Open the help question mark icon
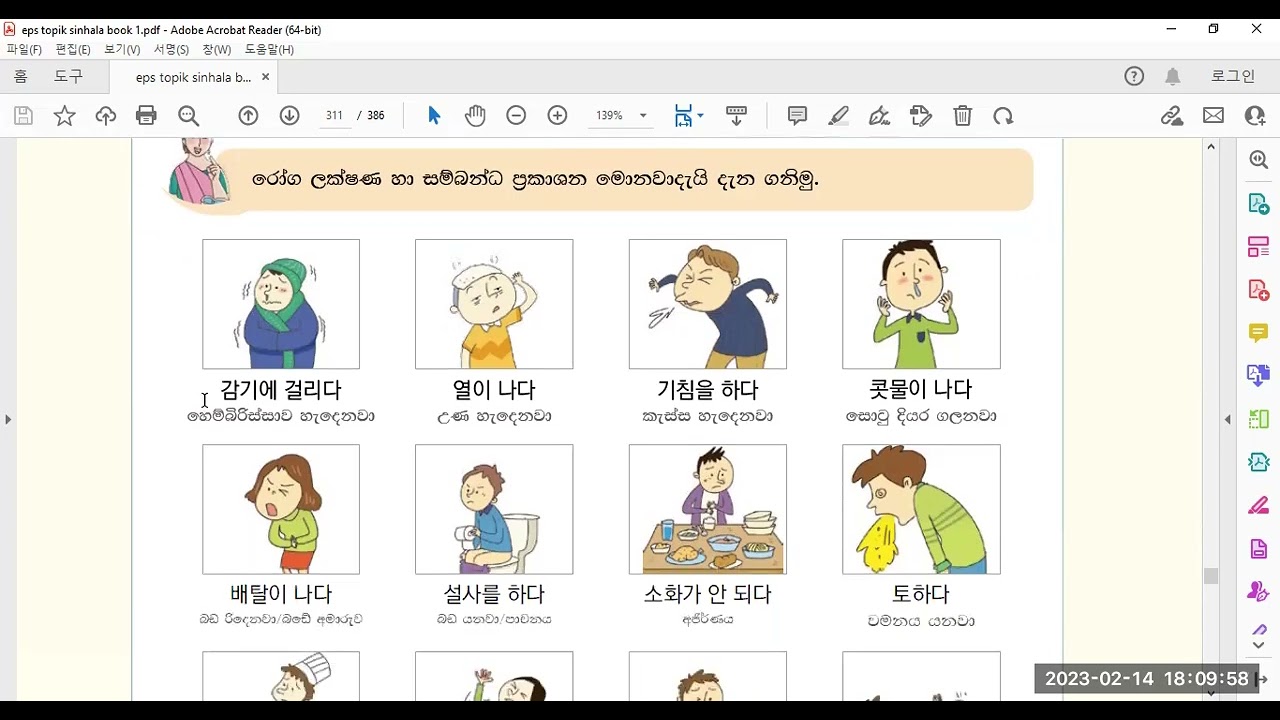This screenshot has width=1280, height=720. click(x=1134, y=76)
